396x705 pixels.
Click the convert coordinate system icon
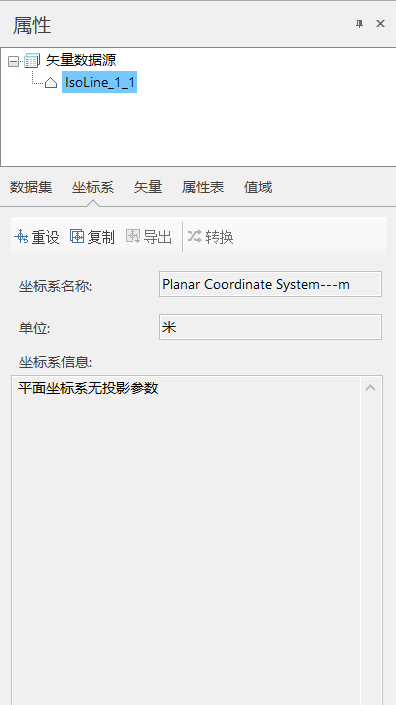click(195, 236)
